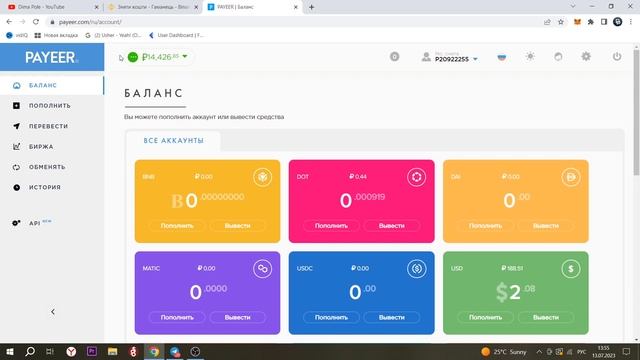Click Пополнить on the USDC card
The height and width of the screenshot is (360, 640).
pos(331,317)
